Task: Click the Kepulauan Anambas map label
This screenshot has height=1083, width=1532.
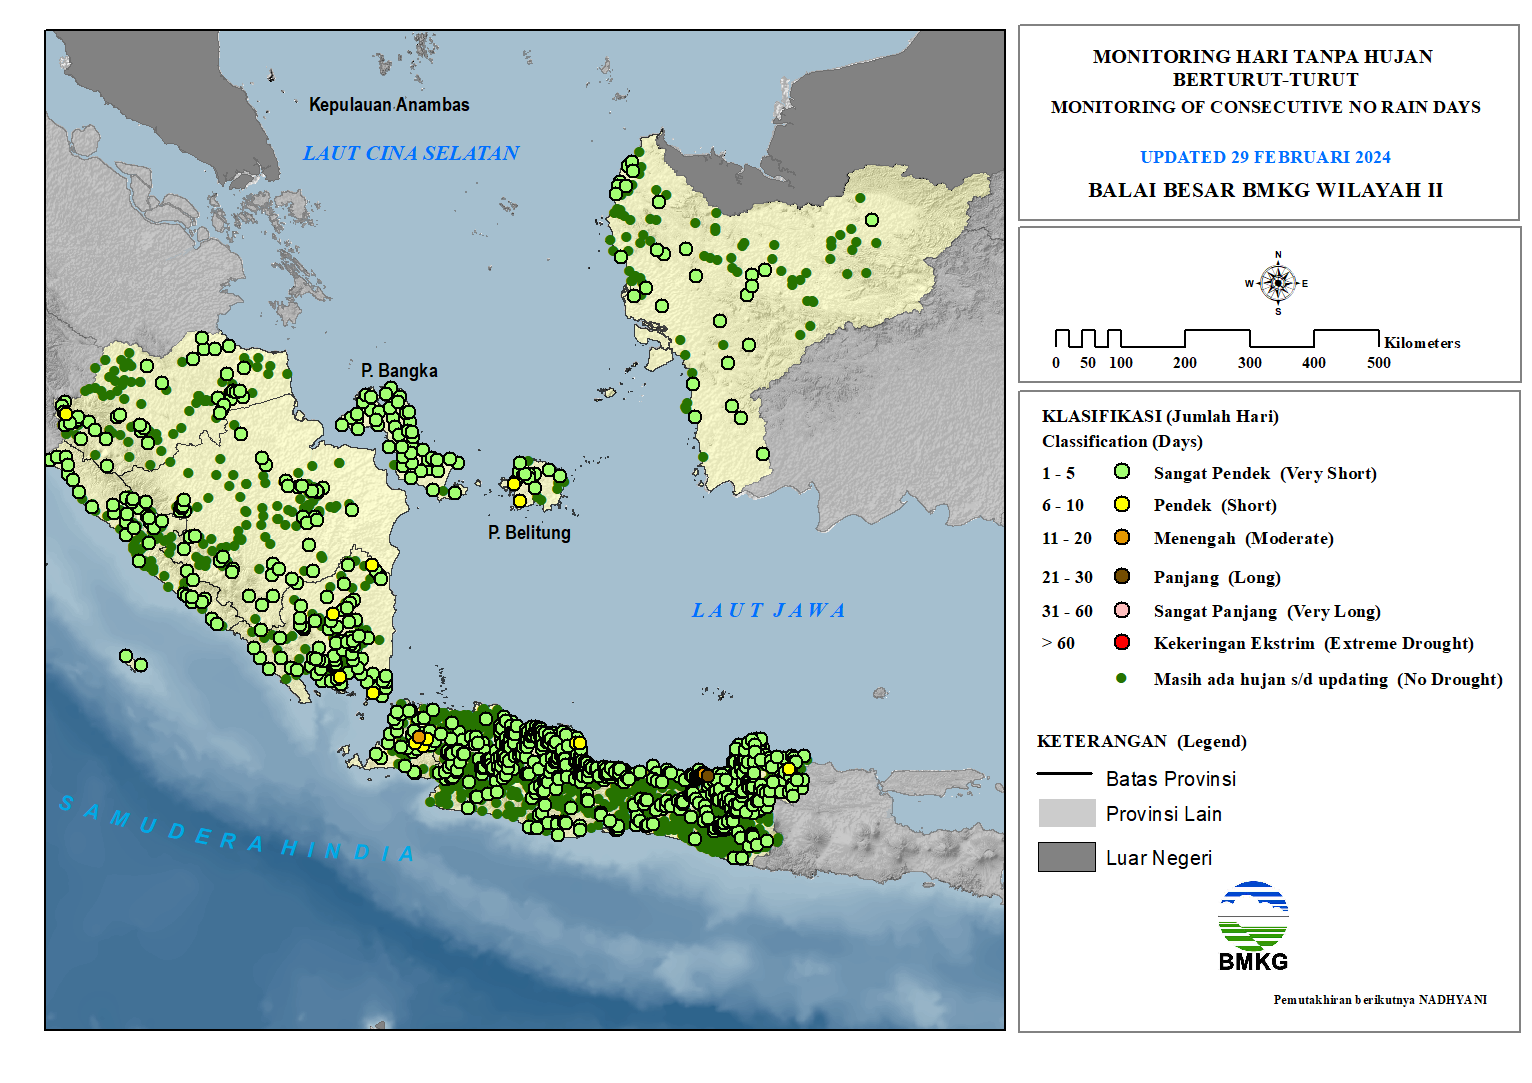Action: click(389, 104)
